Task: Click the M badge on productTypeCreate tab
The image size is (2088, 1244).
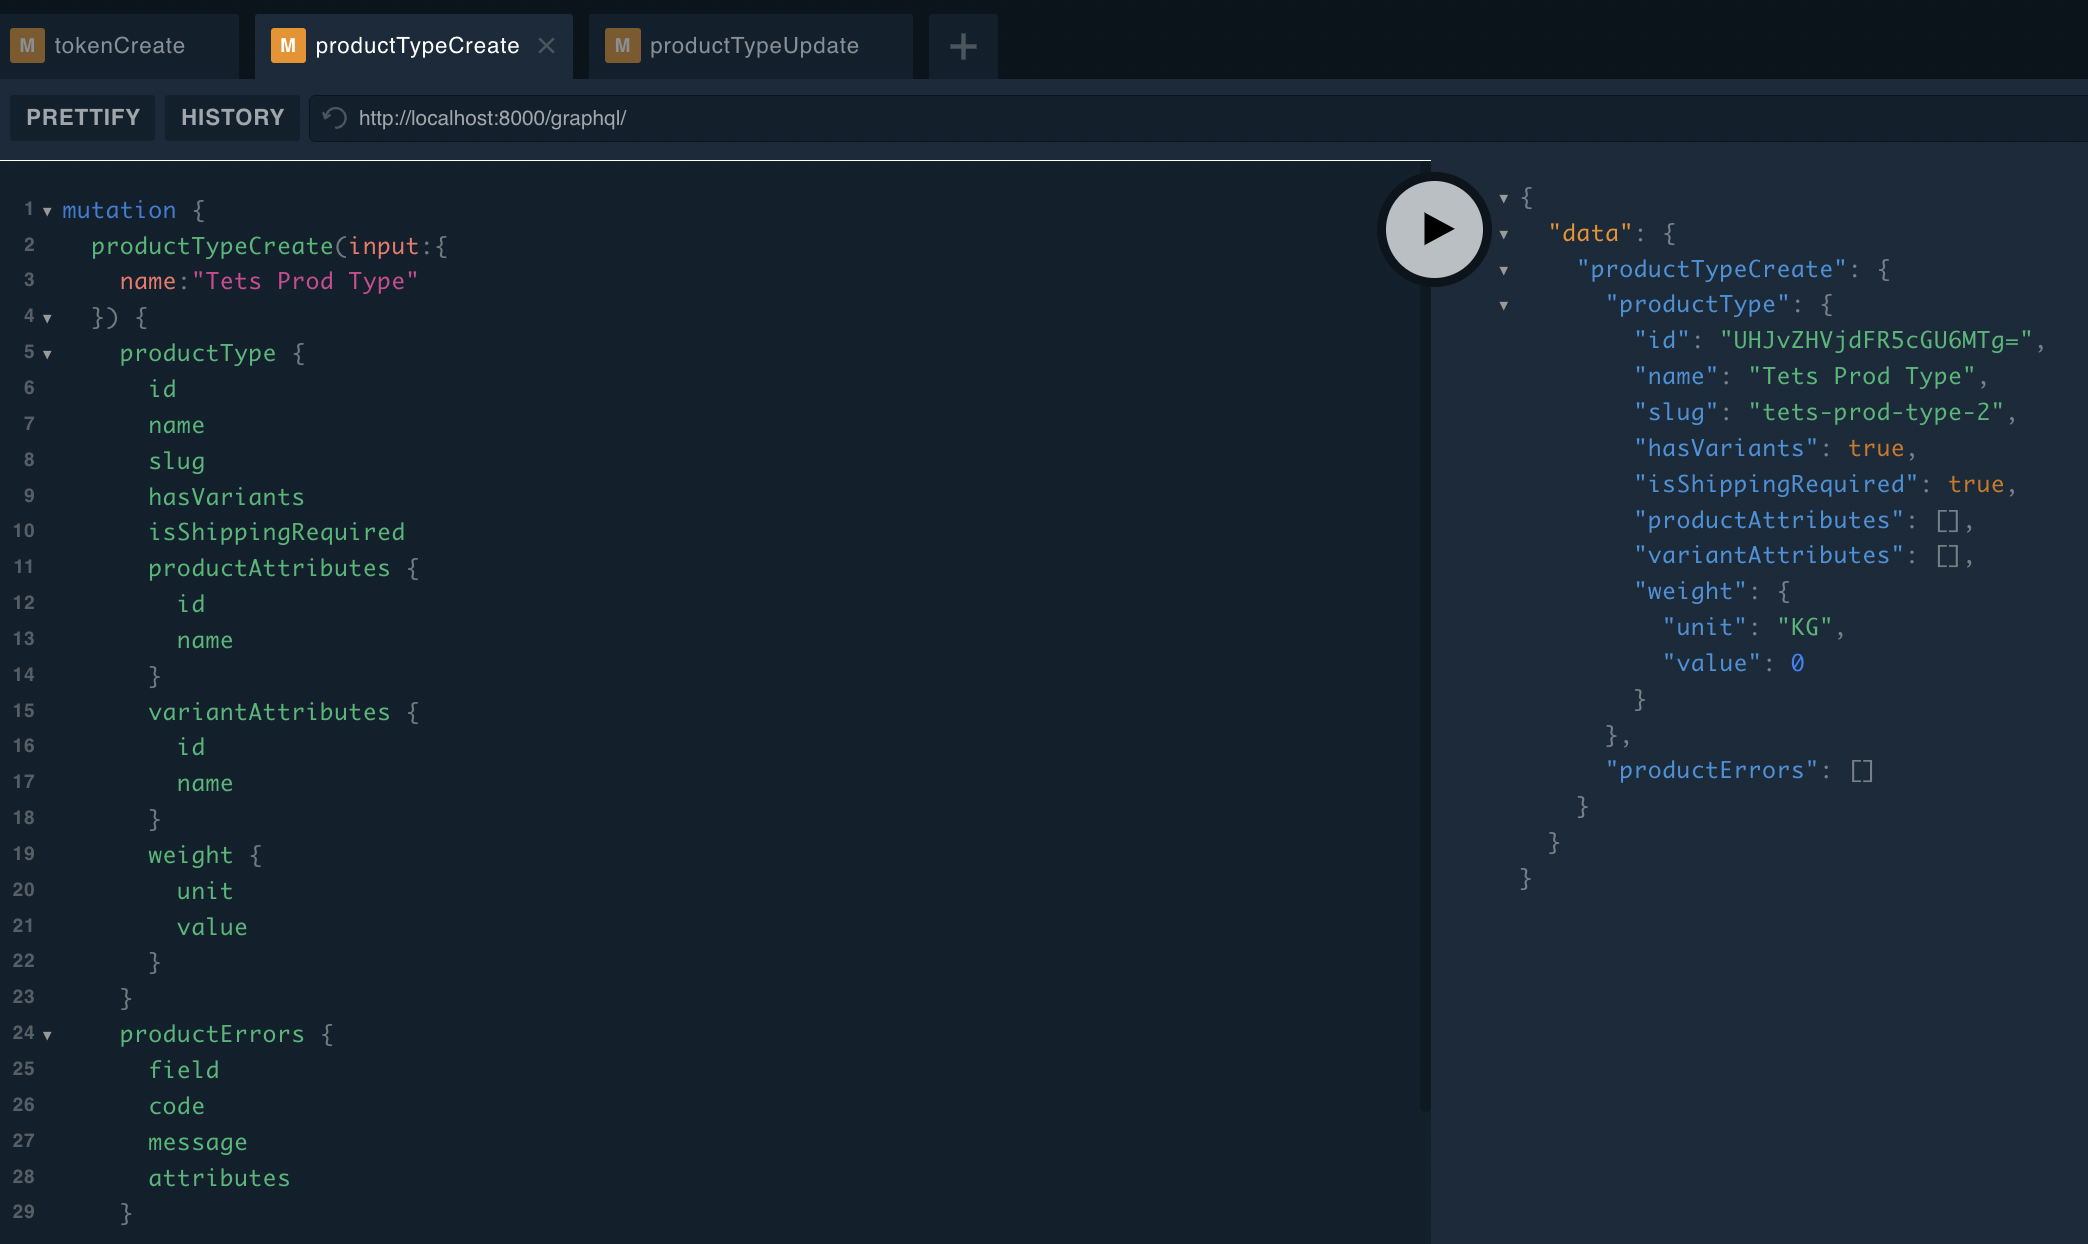Action: tap(287, 45)
